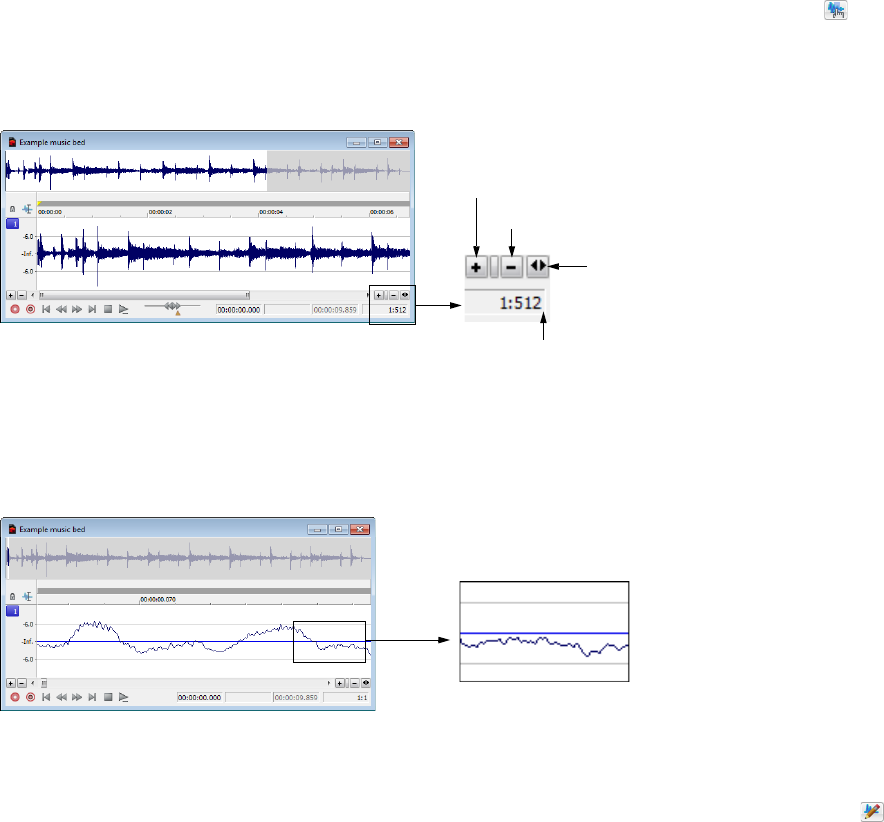Viewport: 884px width, 822px height.
Task: Click the enlarged zoom-selection arrows button
Action: coord(538,266)
